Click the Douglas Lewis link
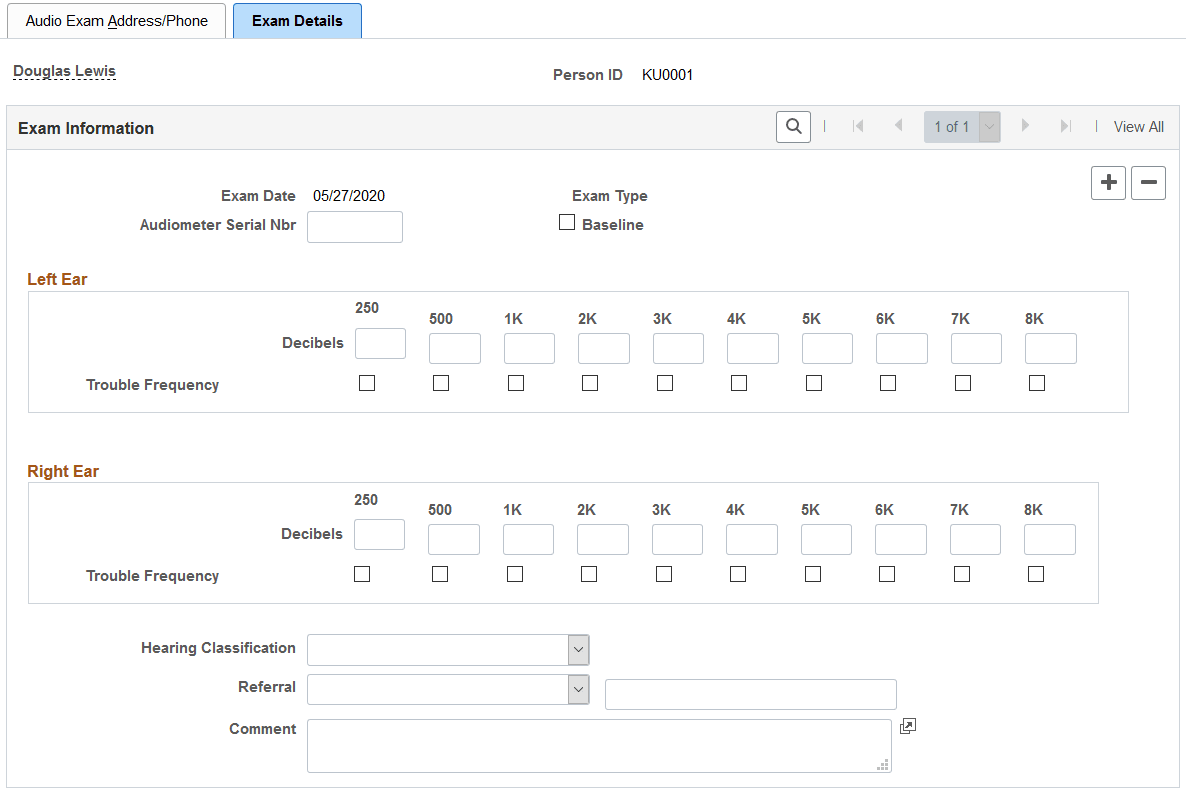 64,70
